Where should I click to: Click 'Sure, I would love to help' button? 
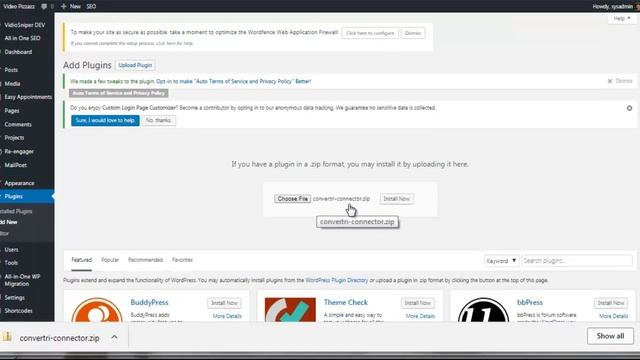pos(105,120)
